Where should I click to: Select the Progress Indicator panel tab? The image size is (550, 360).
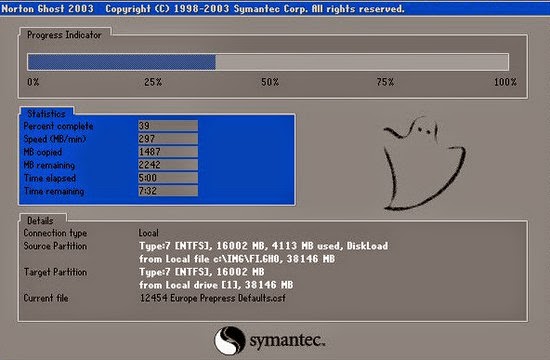pyautogui.click(x=65, y=35)
